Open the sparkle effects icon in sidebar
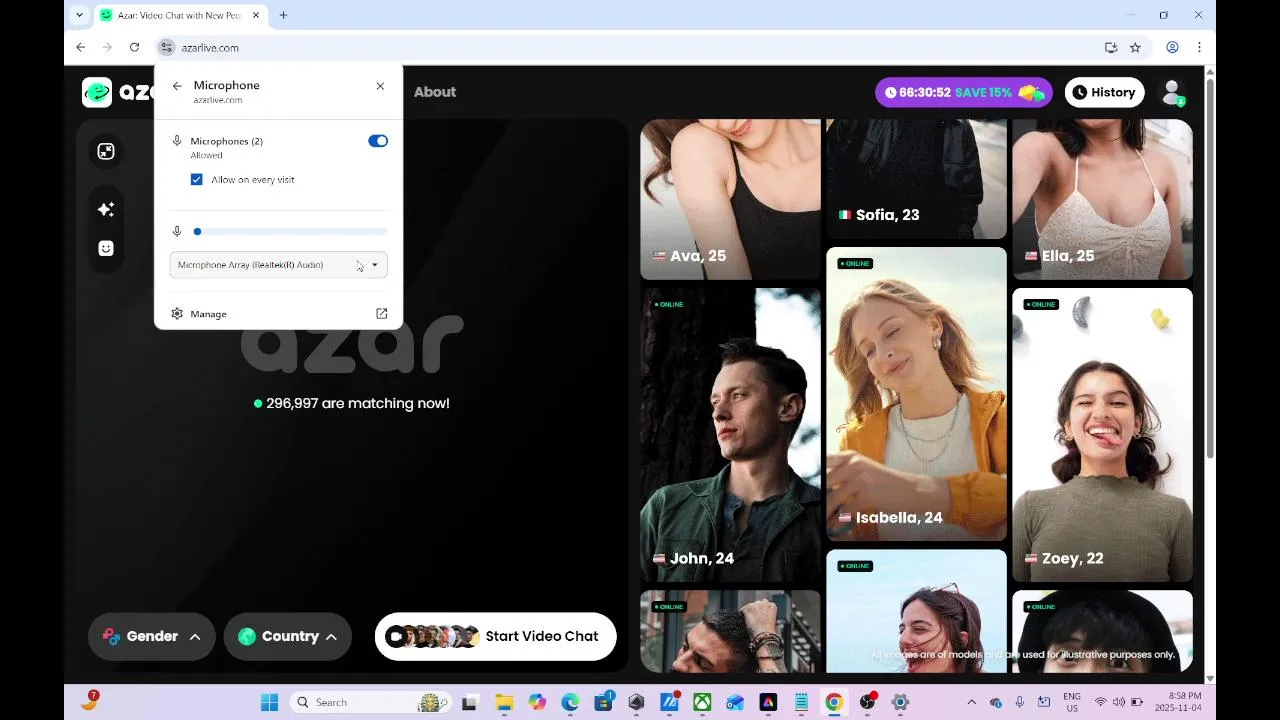This screenshot has width=1280, height=720. click(x=106, y=209)
